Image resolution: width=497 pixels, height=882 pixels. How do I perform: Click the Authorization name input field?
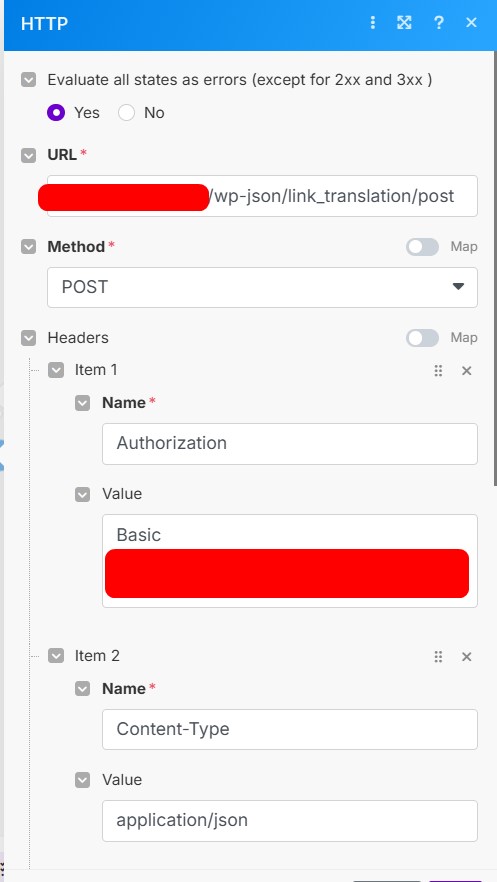(x=290, y=444)
